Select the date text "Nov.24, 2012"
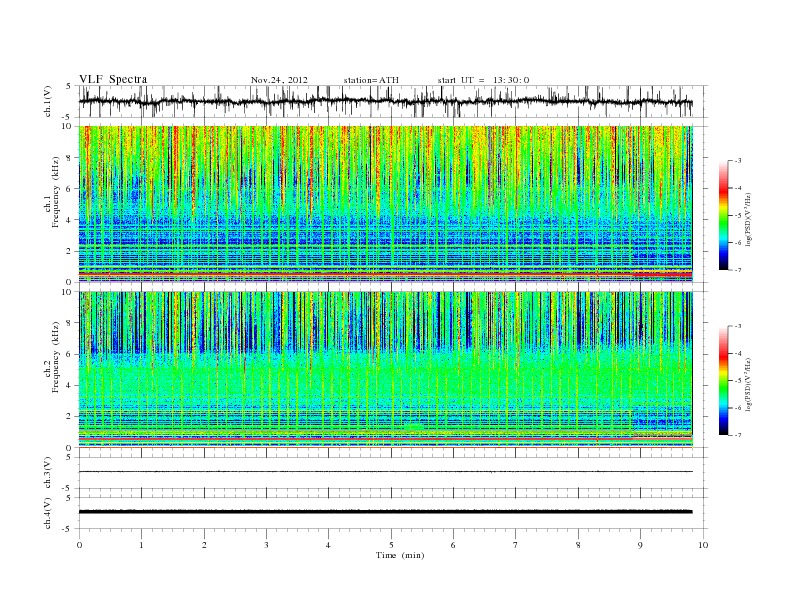The height and width of the screenshot is (612, 792). coord(279,80)
